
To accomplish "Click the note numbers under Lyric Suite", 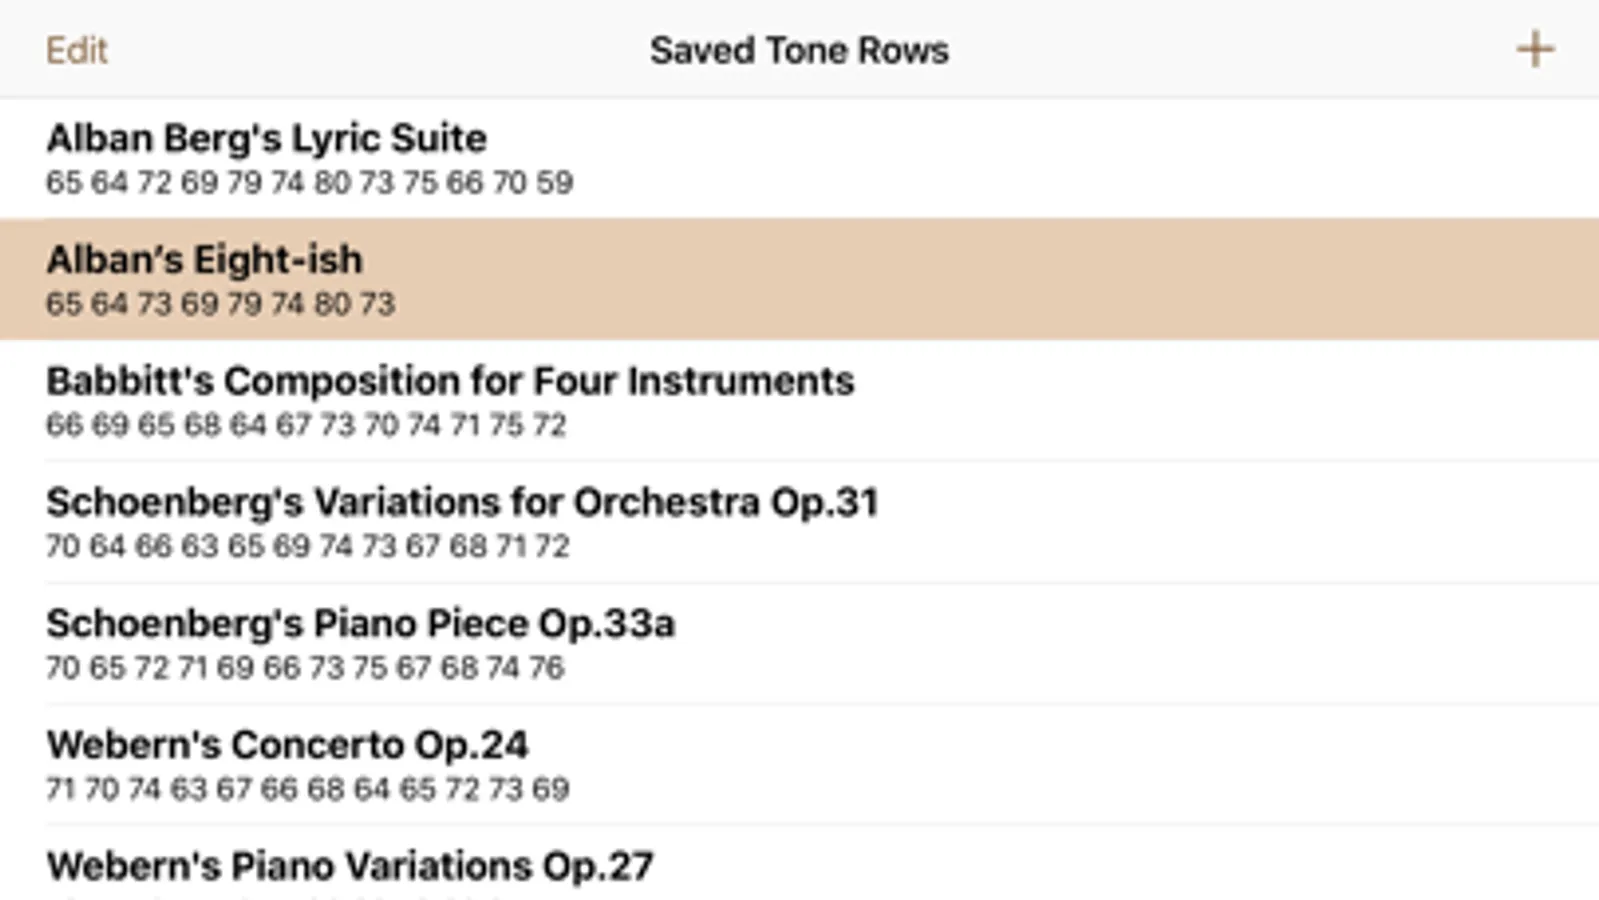I will coord(309,183).
